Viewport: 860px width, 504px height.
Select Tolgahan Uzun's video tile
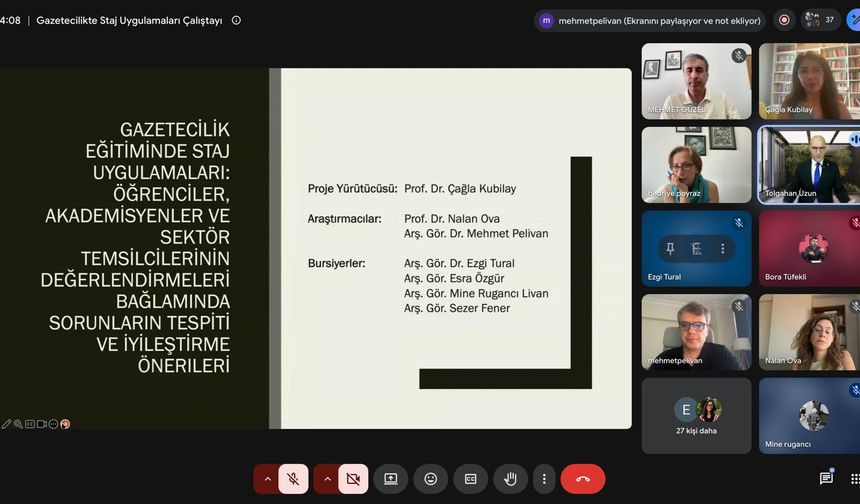pyautogui.click(x=810, y=165)
